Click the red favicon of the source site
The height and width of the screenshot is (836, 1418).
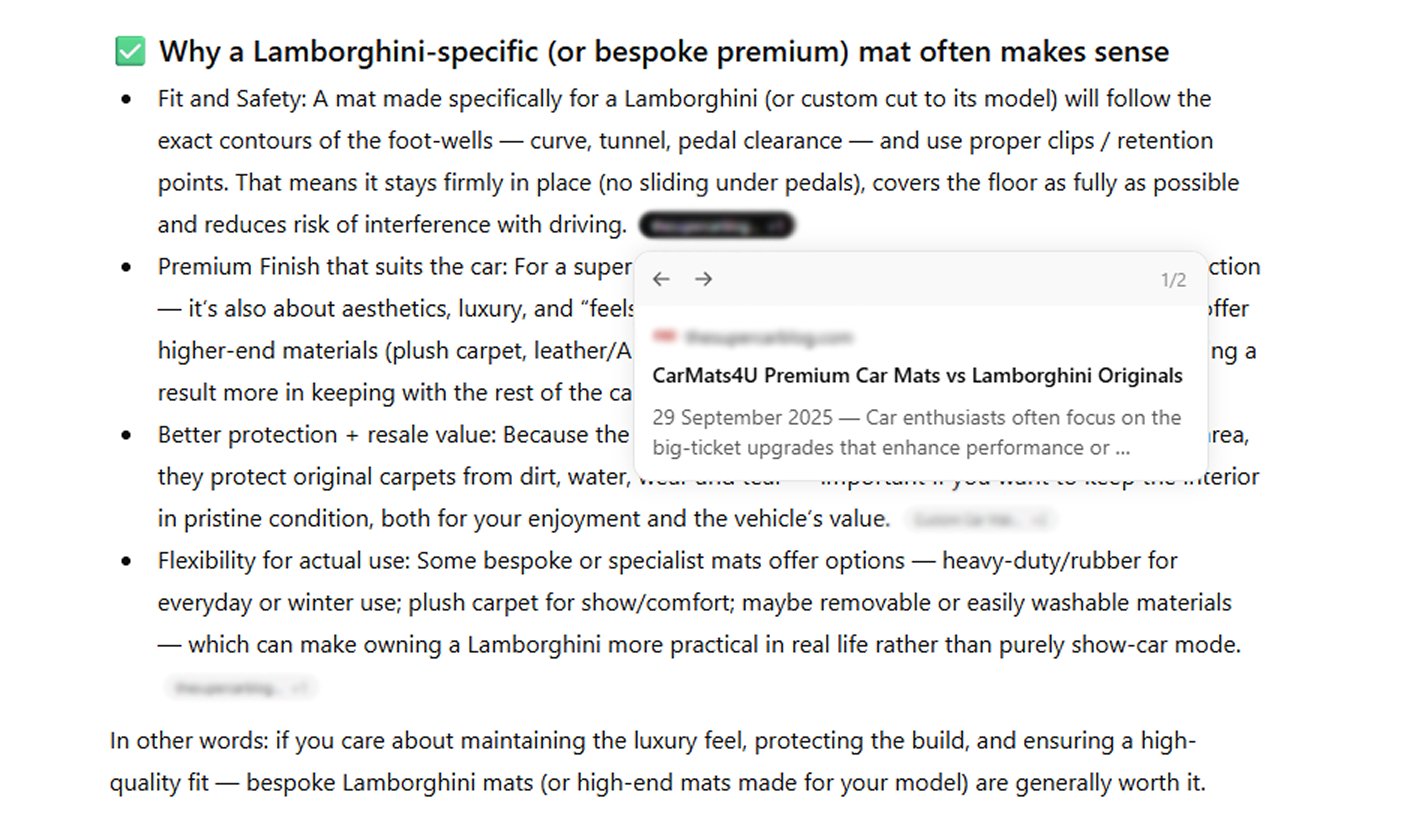click(663, 336)
